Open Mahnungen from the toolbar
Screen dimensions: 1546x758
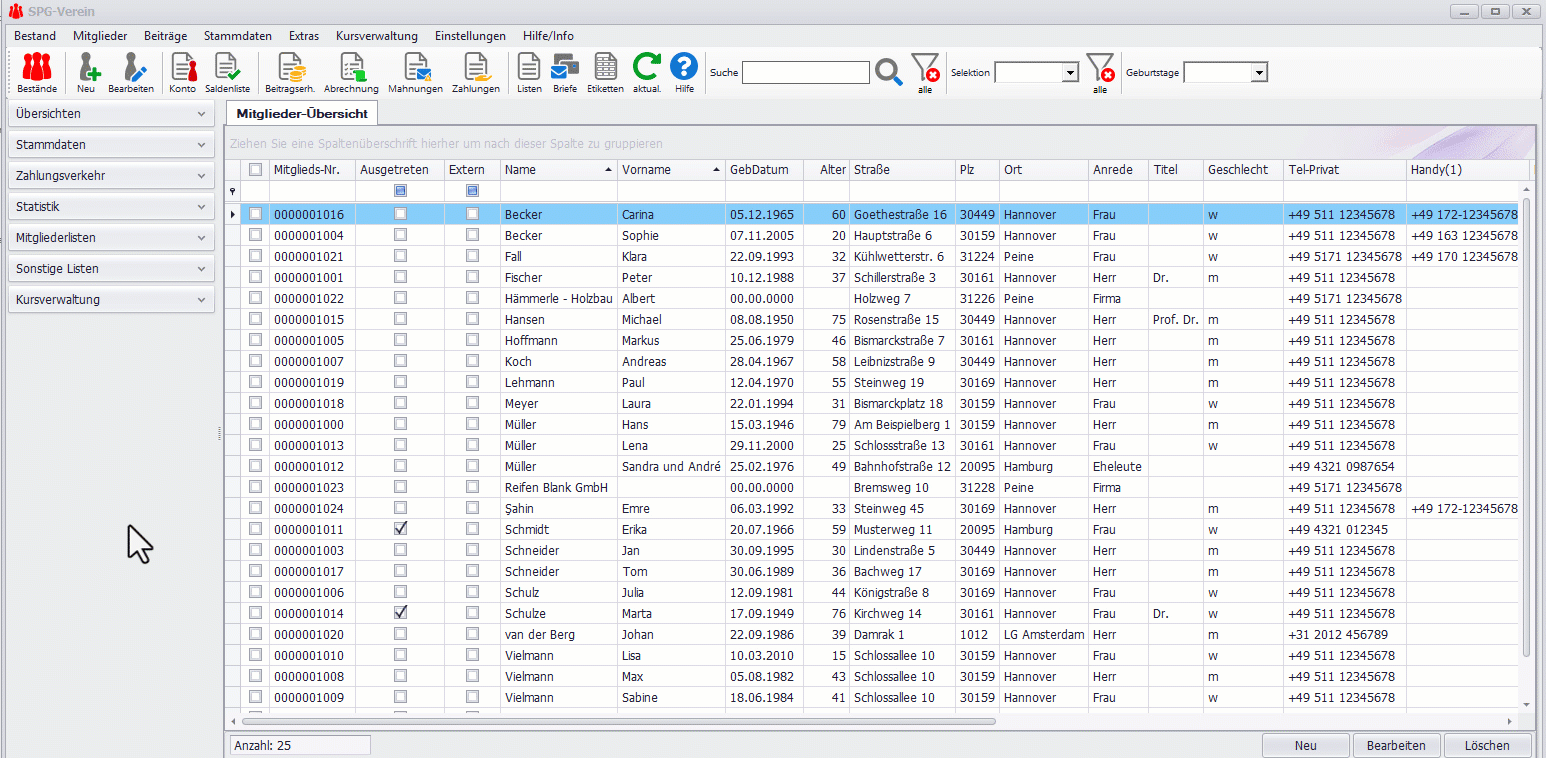tap(415, 68)
